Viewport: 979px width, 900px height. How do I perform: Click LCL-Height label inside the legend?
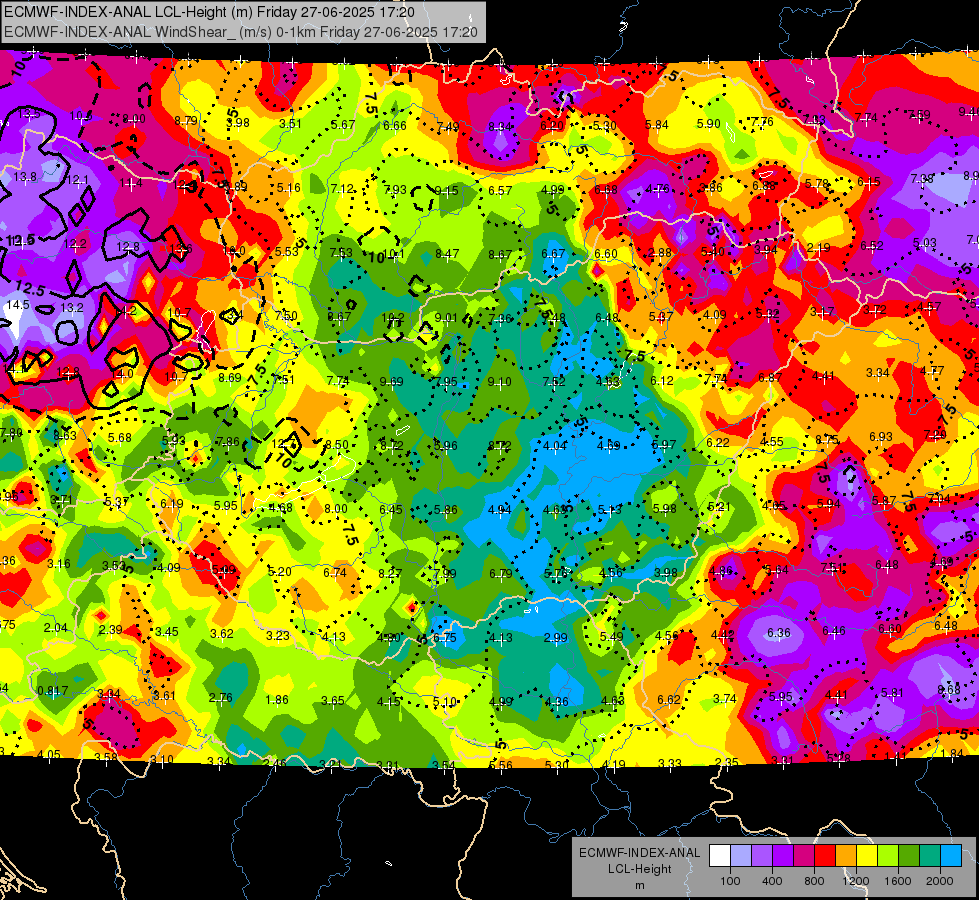click(639, 869)
